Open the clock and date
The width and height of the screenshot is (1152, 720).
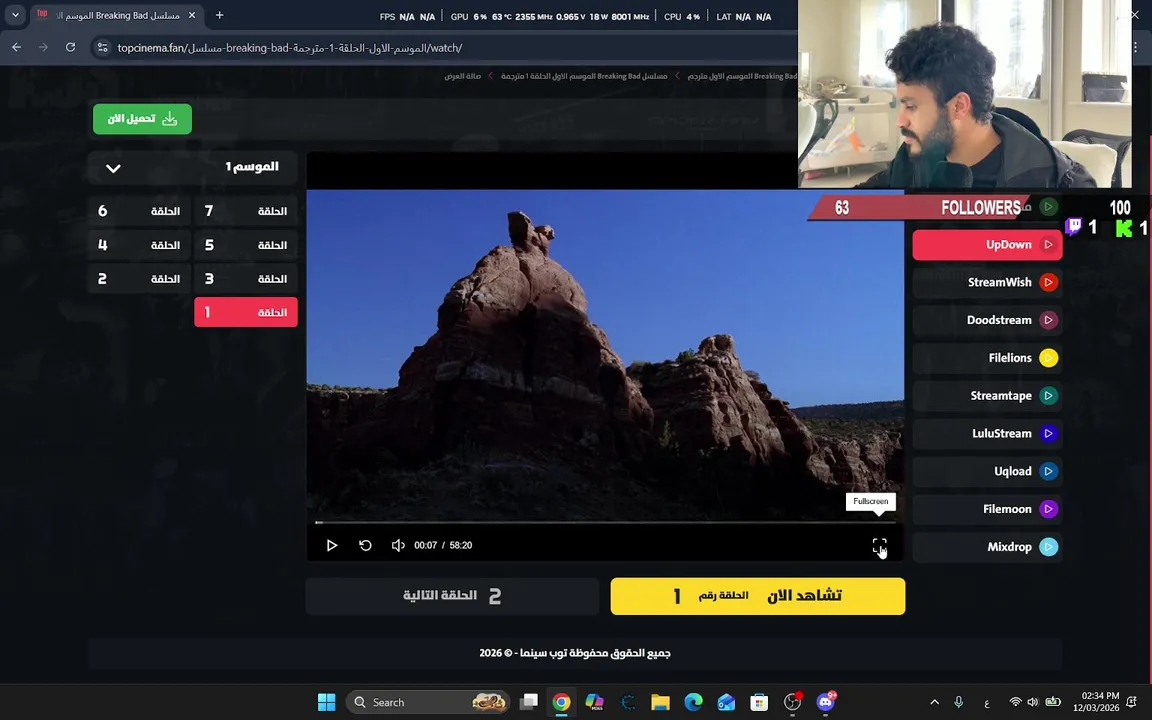click(x=1096, y=702)
